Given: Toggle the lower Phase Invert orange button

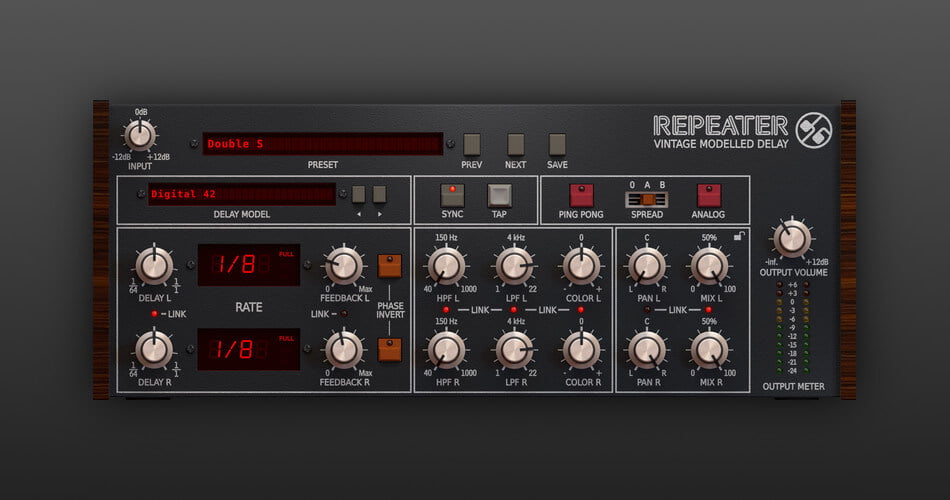Looking at the screenshot, I should (x=389, y=349).
